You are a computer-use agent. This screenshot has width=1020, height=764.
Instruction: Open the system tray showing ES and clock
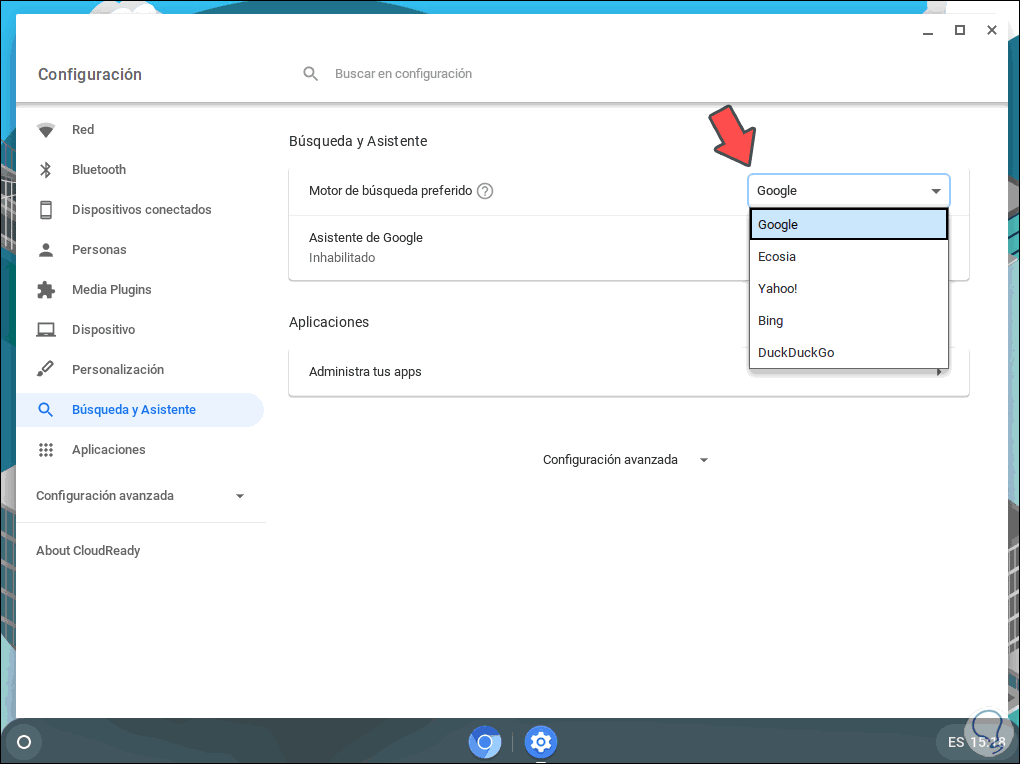(x=976, y=742)
